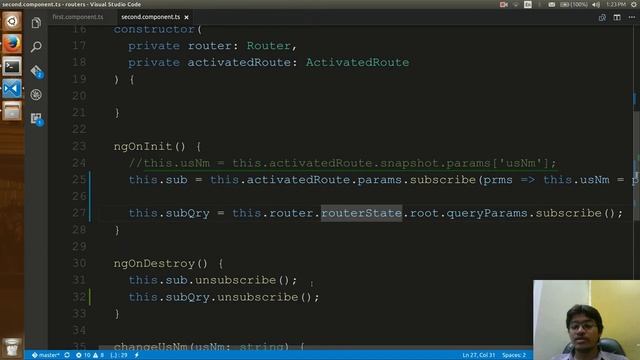Click the '29' bracket indicator in status bar
640x360 pixels.
coord(119,355)
